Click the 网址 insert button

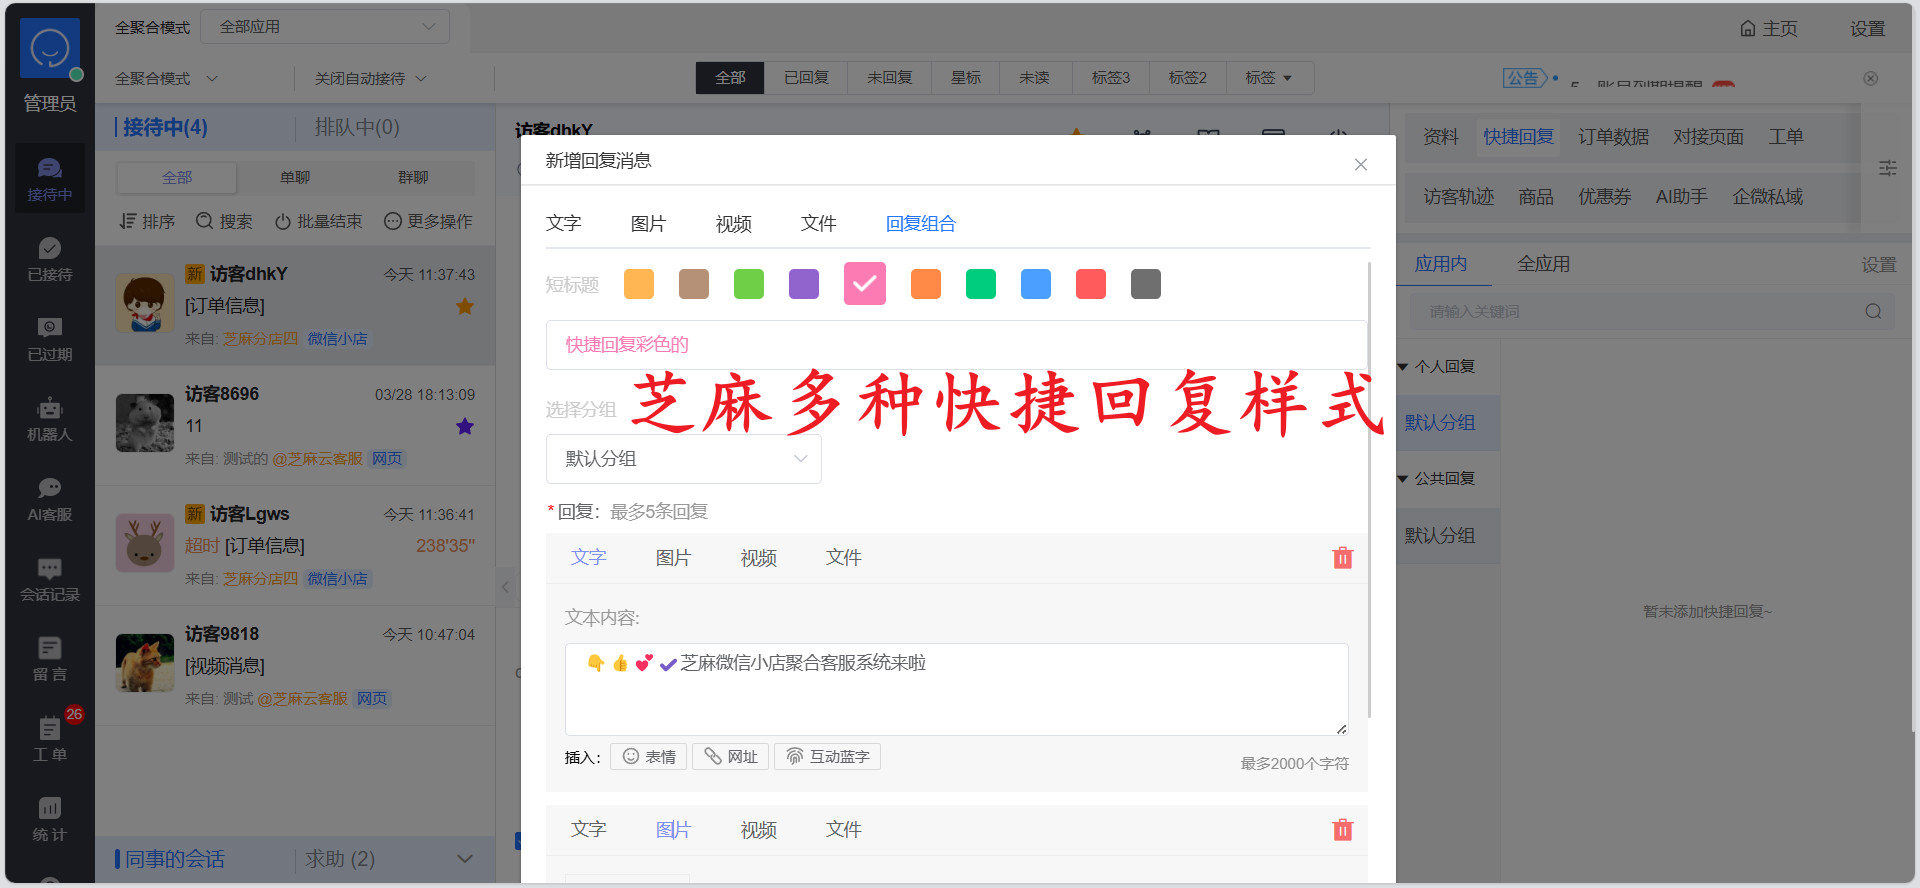click(731, 757)
